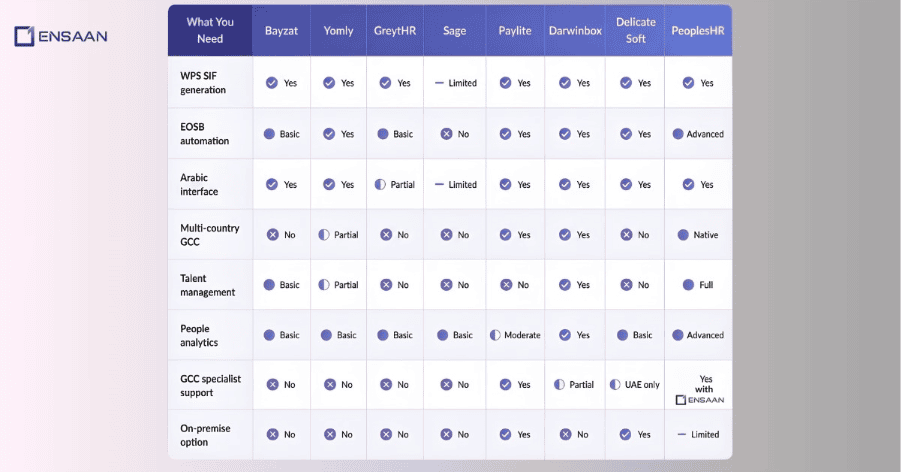Image resolution: width=901 pixels, height=472 pixels.
Task: Click X icon for Paylite Talent management
Action: pyautogui.click(x=506, y=285)
